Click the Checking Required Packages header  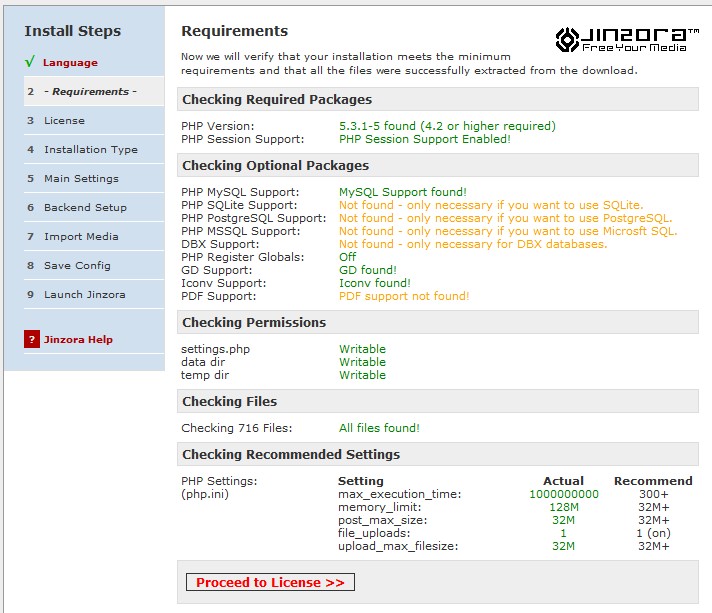438,99
